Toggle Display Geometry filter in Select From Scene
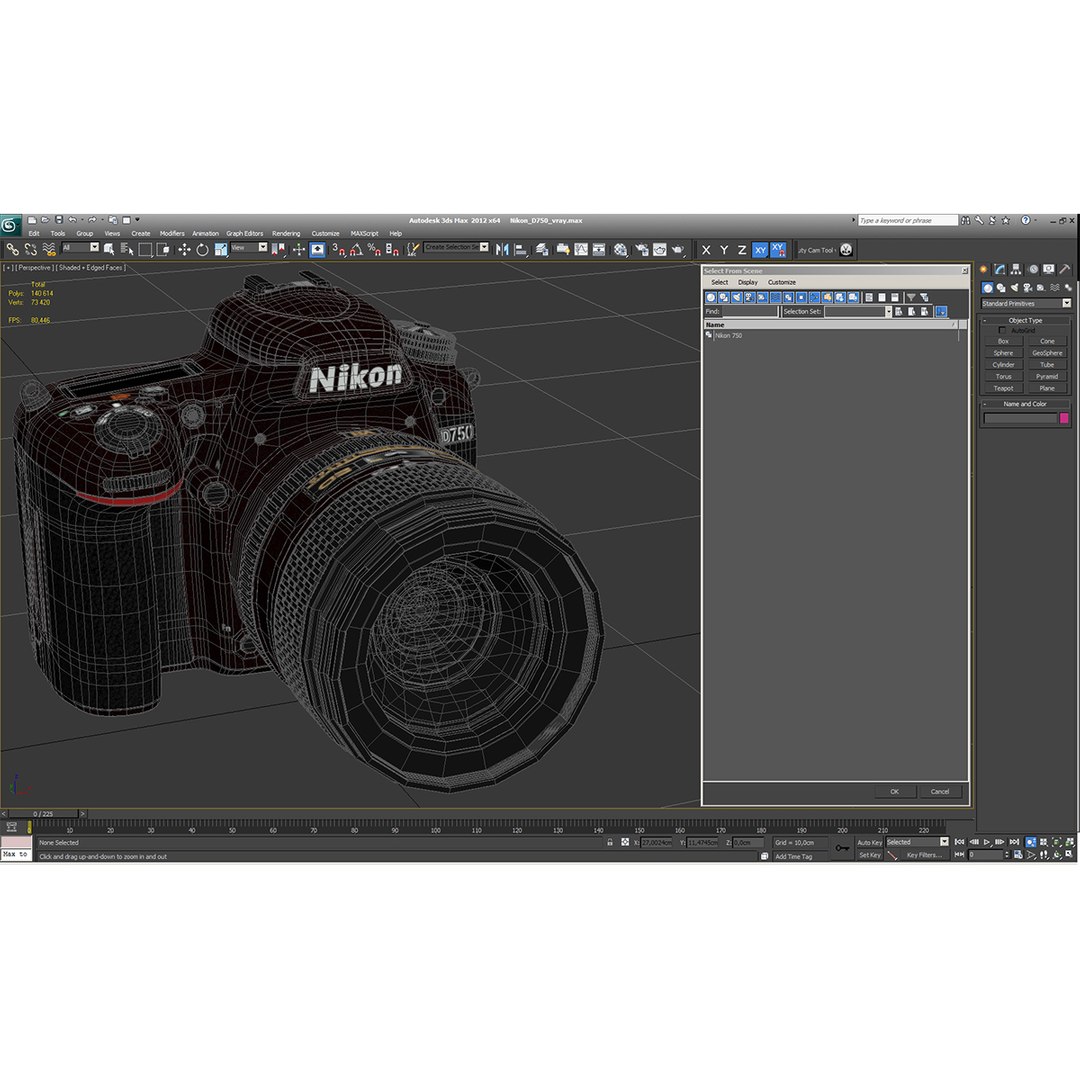Screen dimensions: 1080x1080 pyautogui.click(x=712, y=298)
